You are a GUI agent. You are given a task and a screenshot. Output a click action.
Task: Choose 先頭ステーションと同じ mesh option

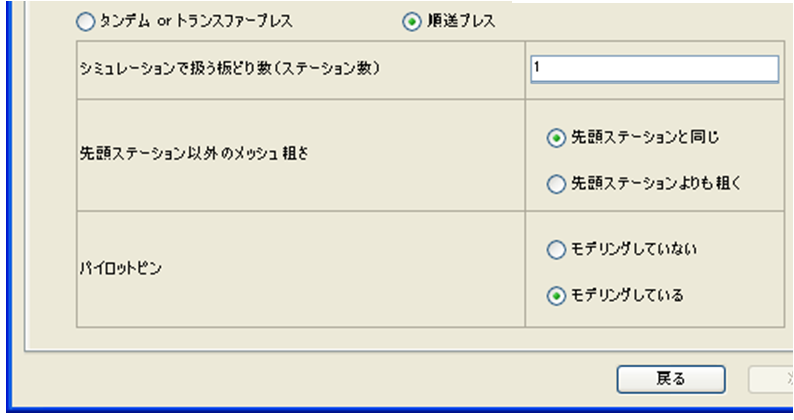(556, 138)
